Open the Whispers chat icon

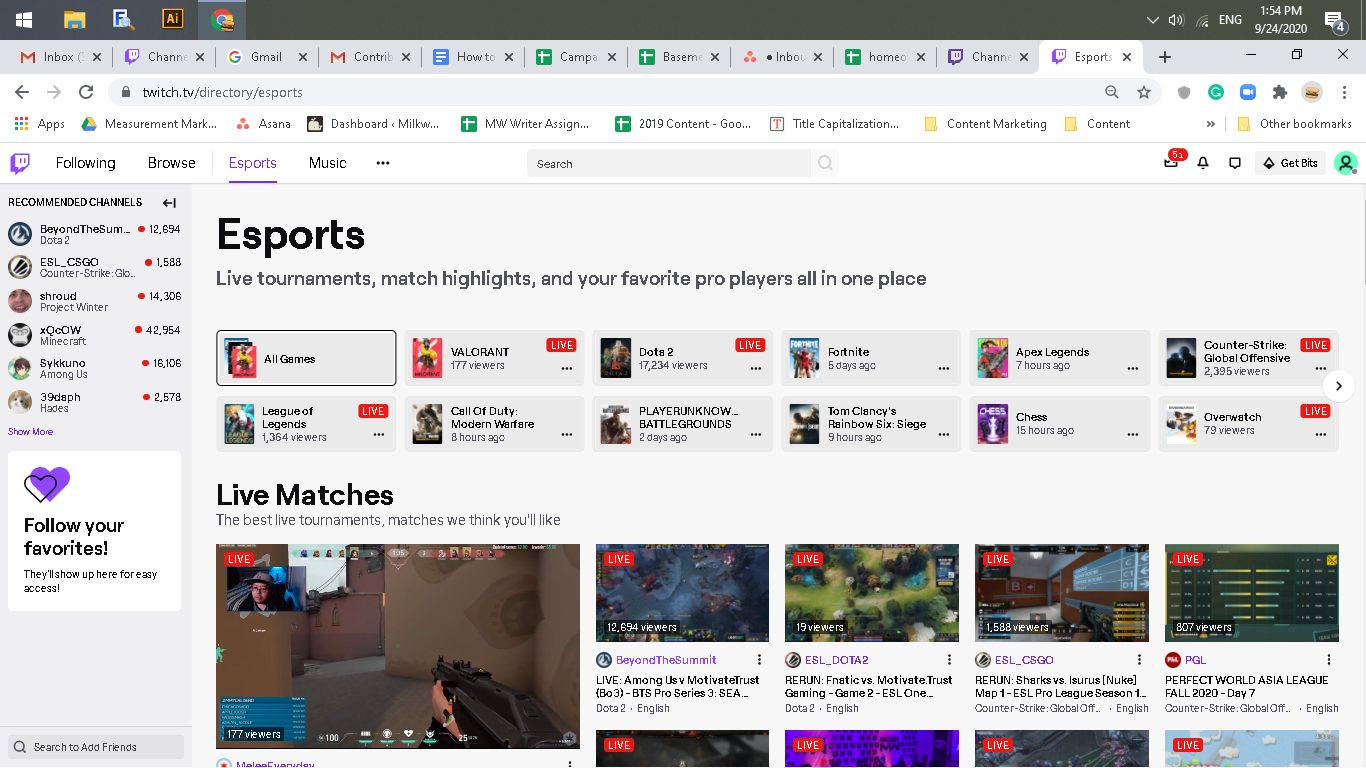(1235, 163)
